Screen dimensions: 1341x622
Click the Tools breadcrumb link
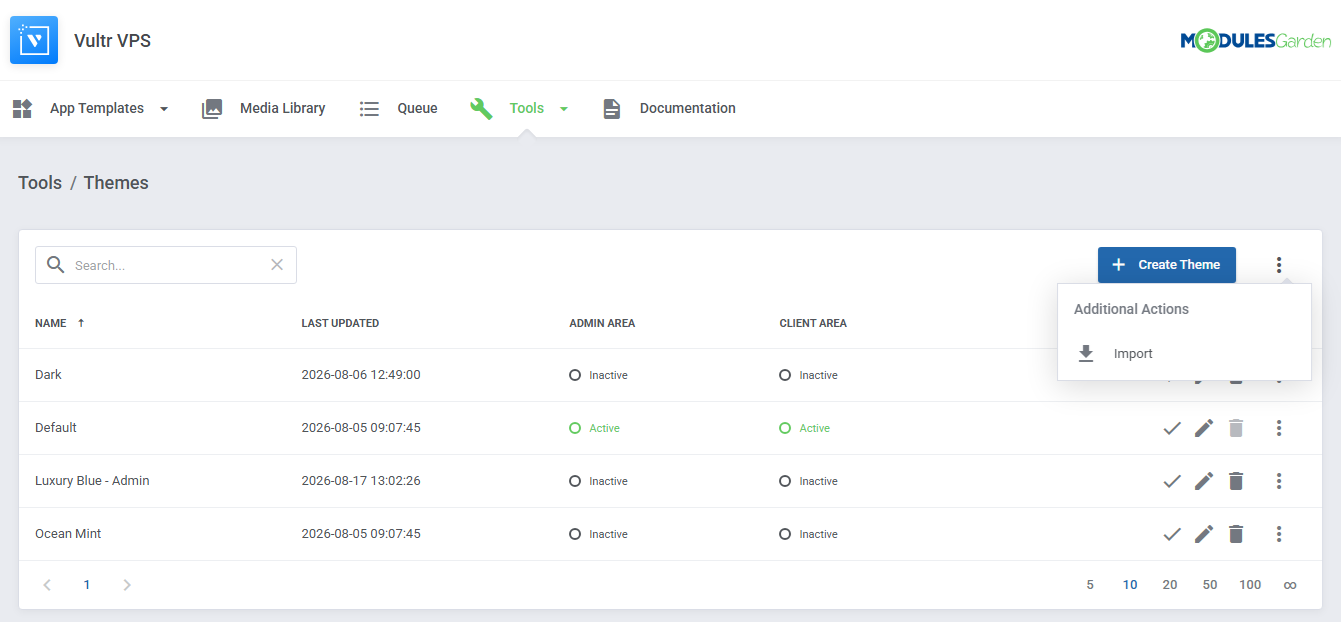coord(40,183)
